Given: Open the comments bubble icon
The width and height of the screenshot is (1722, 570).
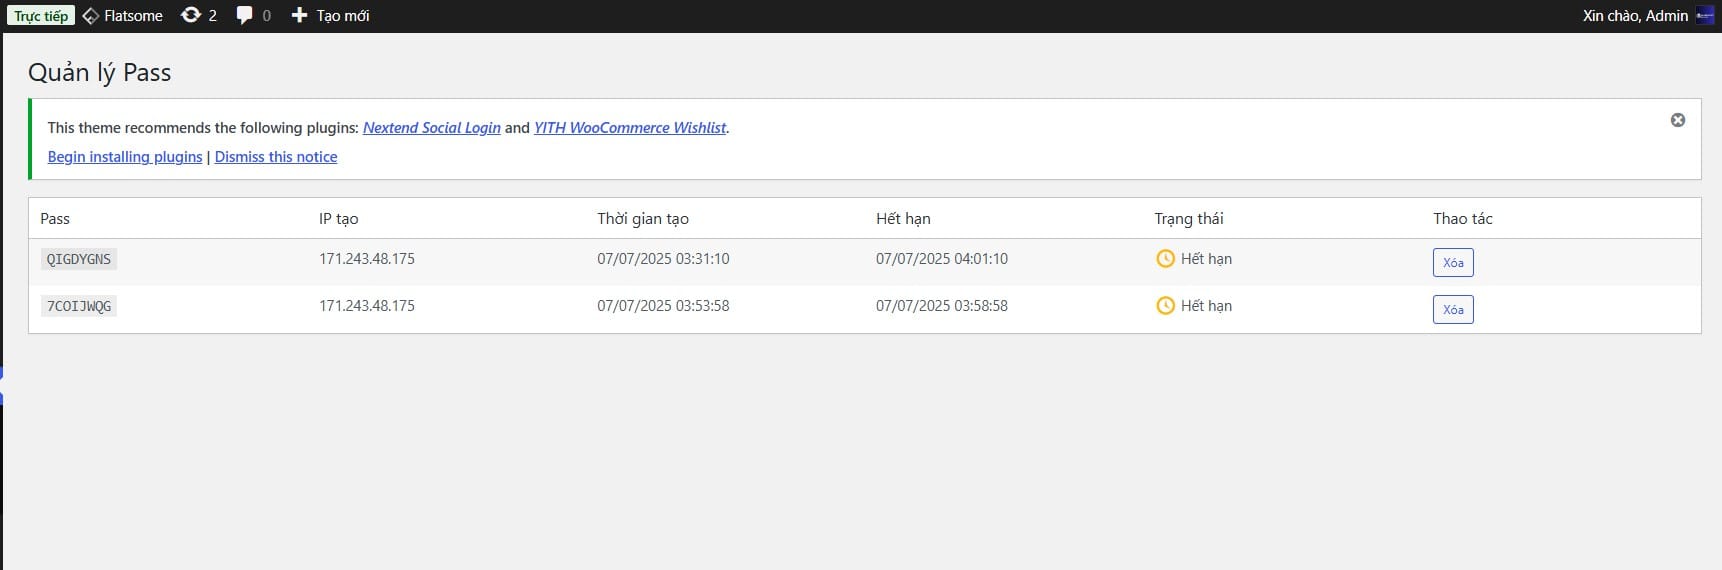Looking at the screenshot, I should click(x=244, y=15).
